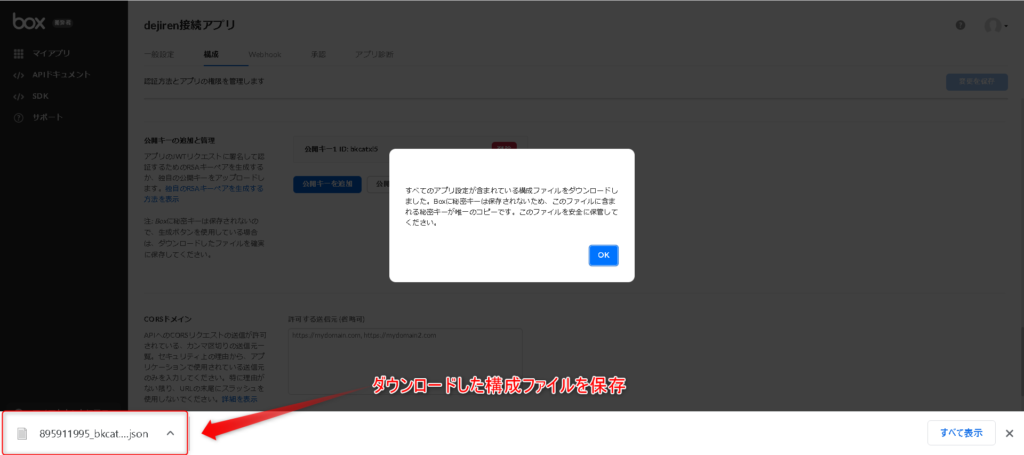The height and width of the screenshot is (455, 1024).
Task: Click the file icon of the downloaded json
Action: click(24, 433)
